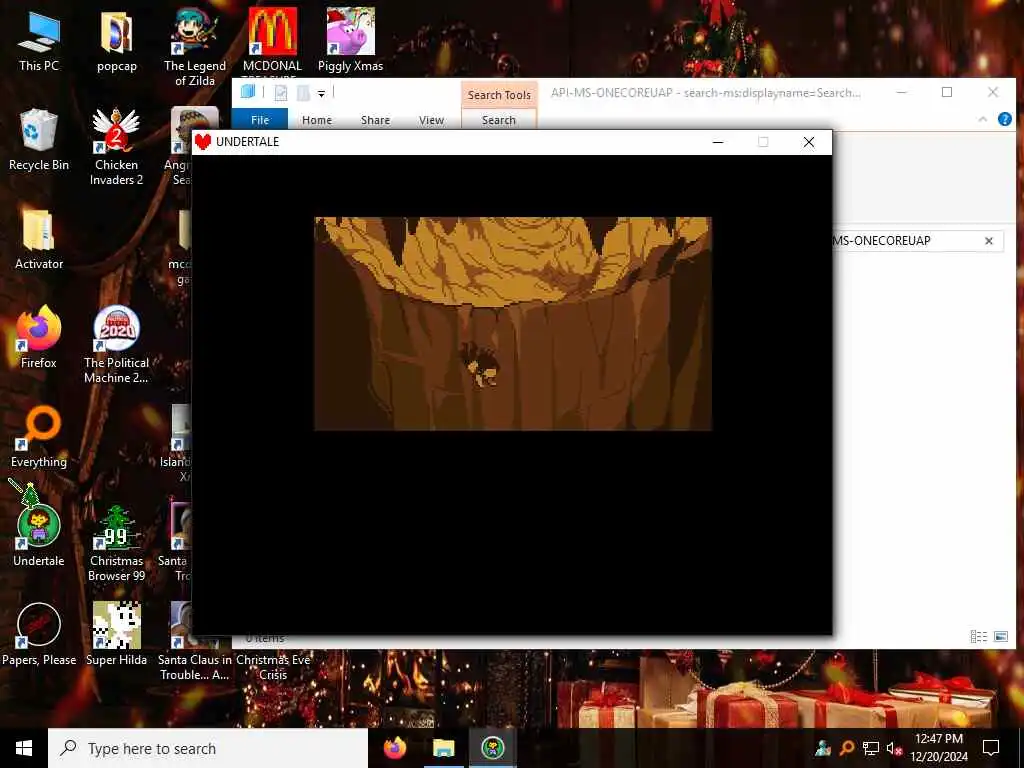The image size is (1024, 768).
Task: Switch File Explorer to details view
Action: 978,636
